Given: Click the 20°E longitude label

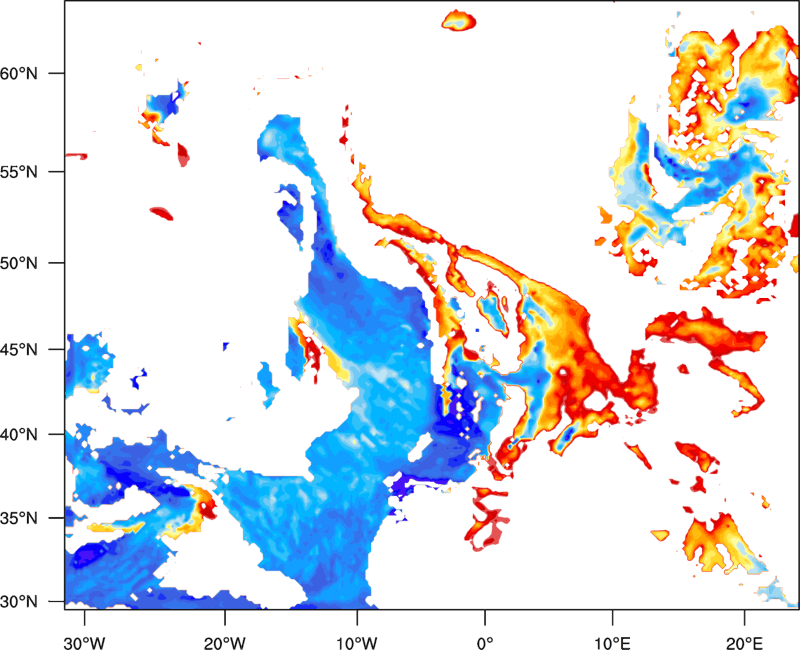Looking at the screenshot, I should coord(744,643).
